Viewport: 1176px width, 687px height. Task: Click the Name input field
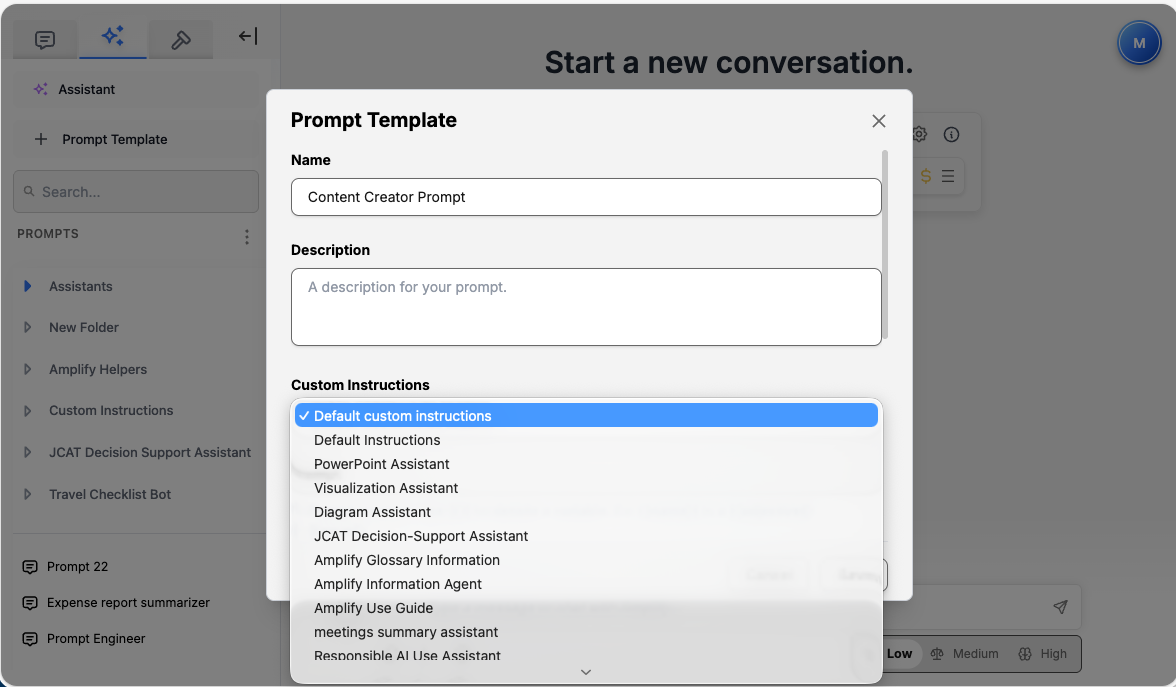[x=586, y=197]
